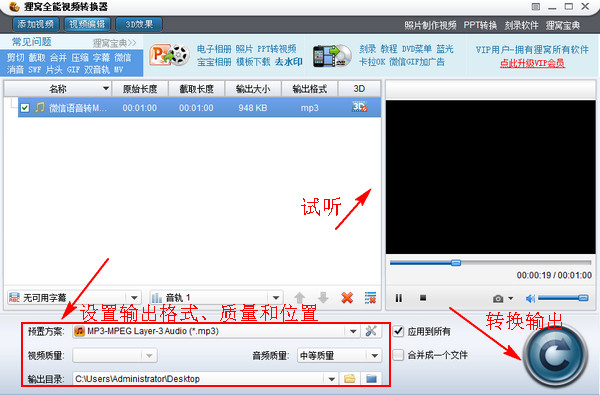Start conversion with round blue button
This screenshot has width=600, height=395.
click(555, 355)
